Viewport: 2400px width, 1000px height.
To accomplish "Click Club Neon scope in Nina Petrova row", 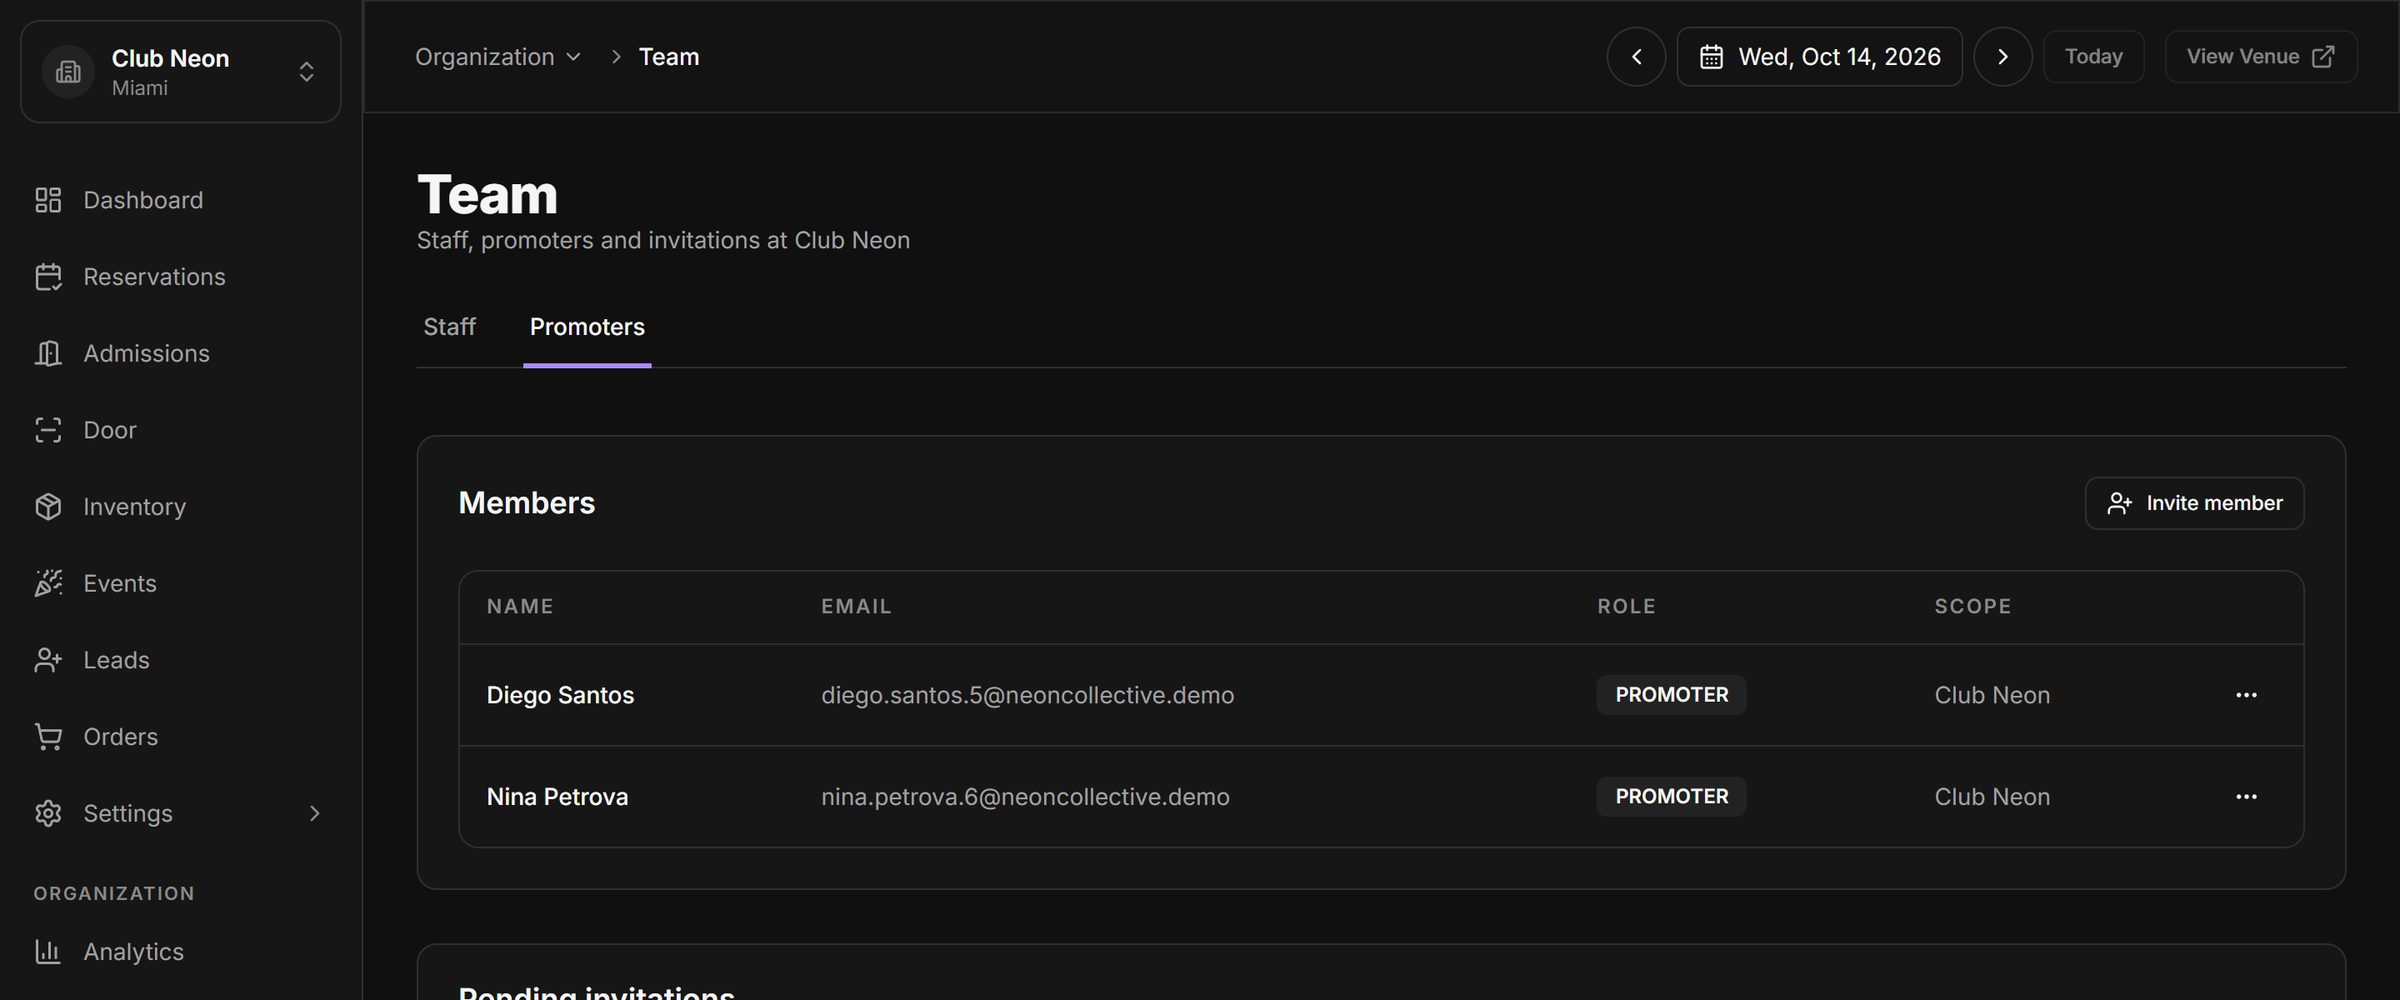I will click(x=1992, y=797).
